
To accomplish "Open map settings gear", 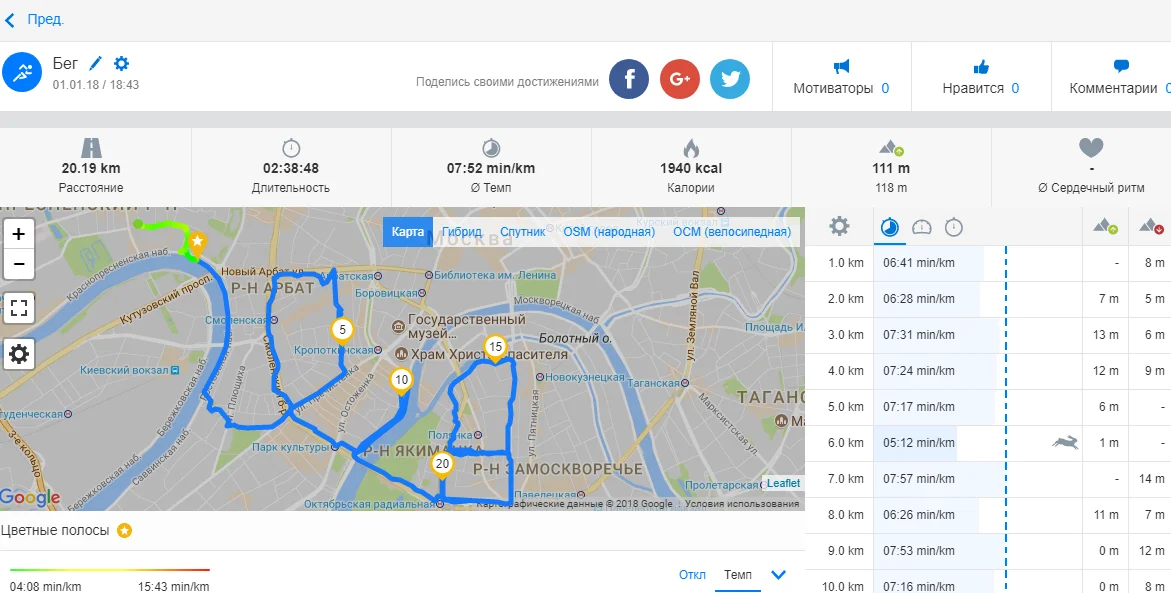I will tap(19, 353).
